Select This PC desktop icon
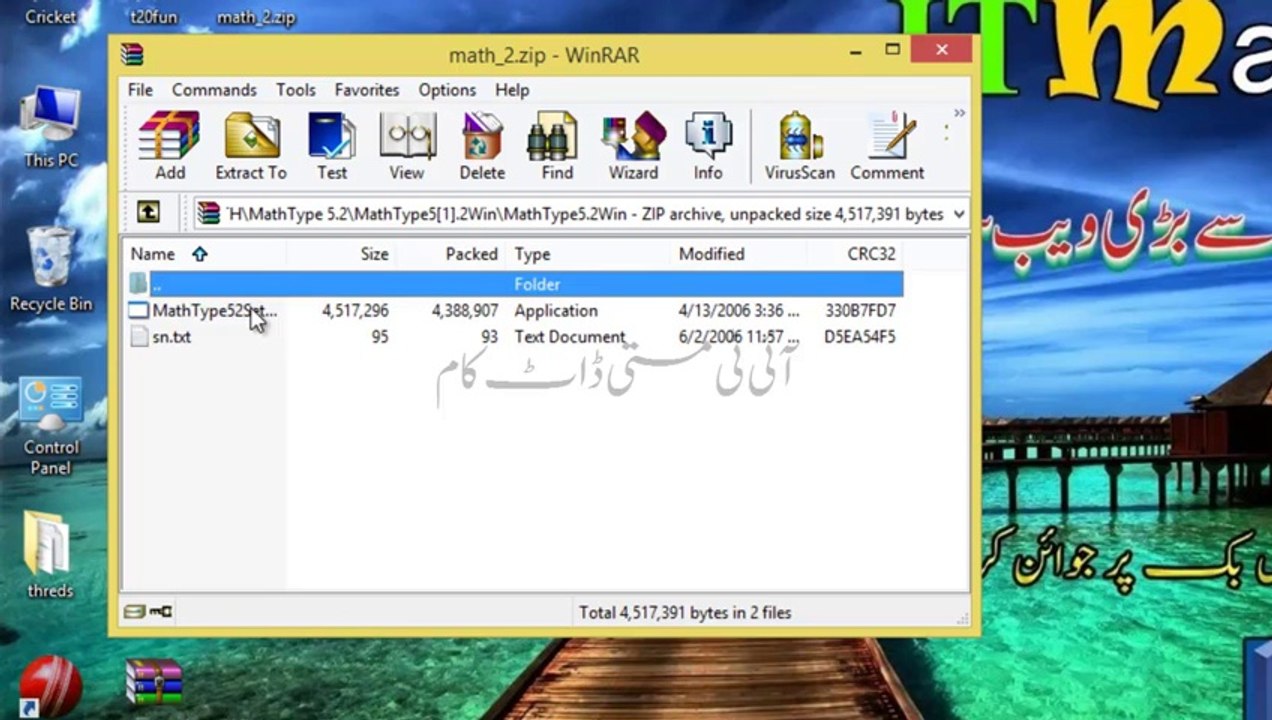The image size is (1272, 720). pos(51,128)
